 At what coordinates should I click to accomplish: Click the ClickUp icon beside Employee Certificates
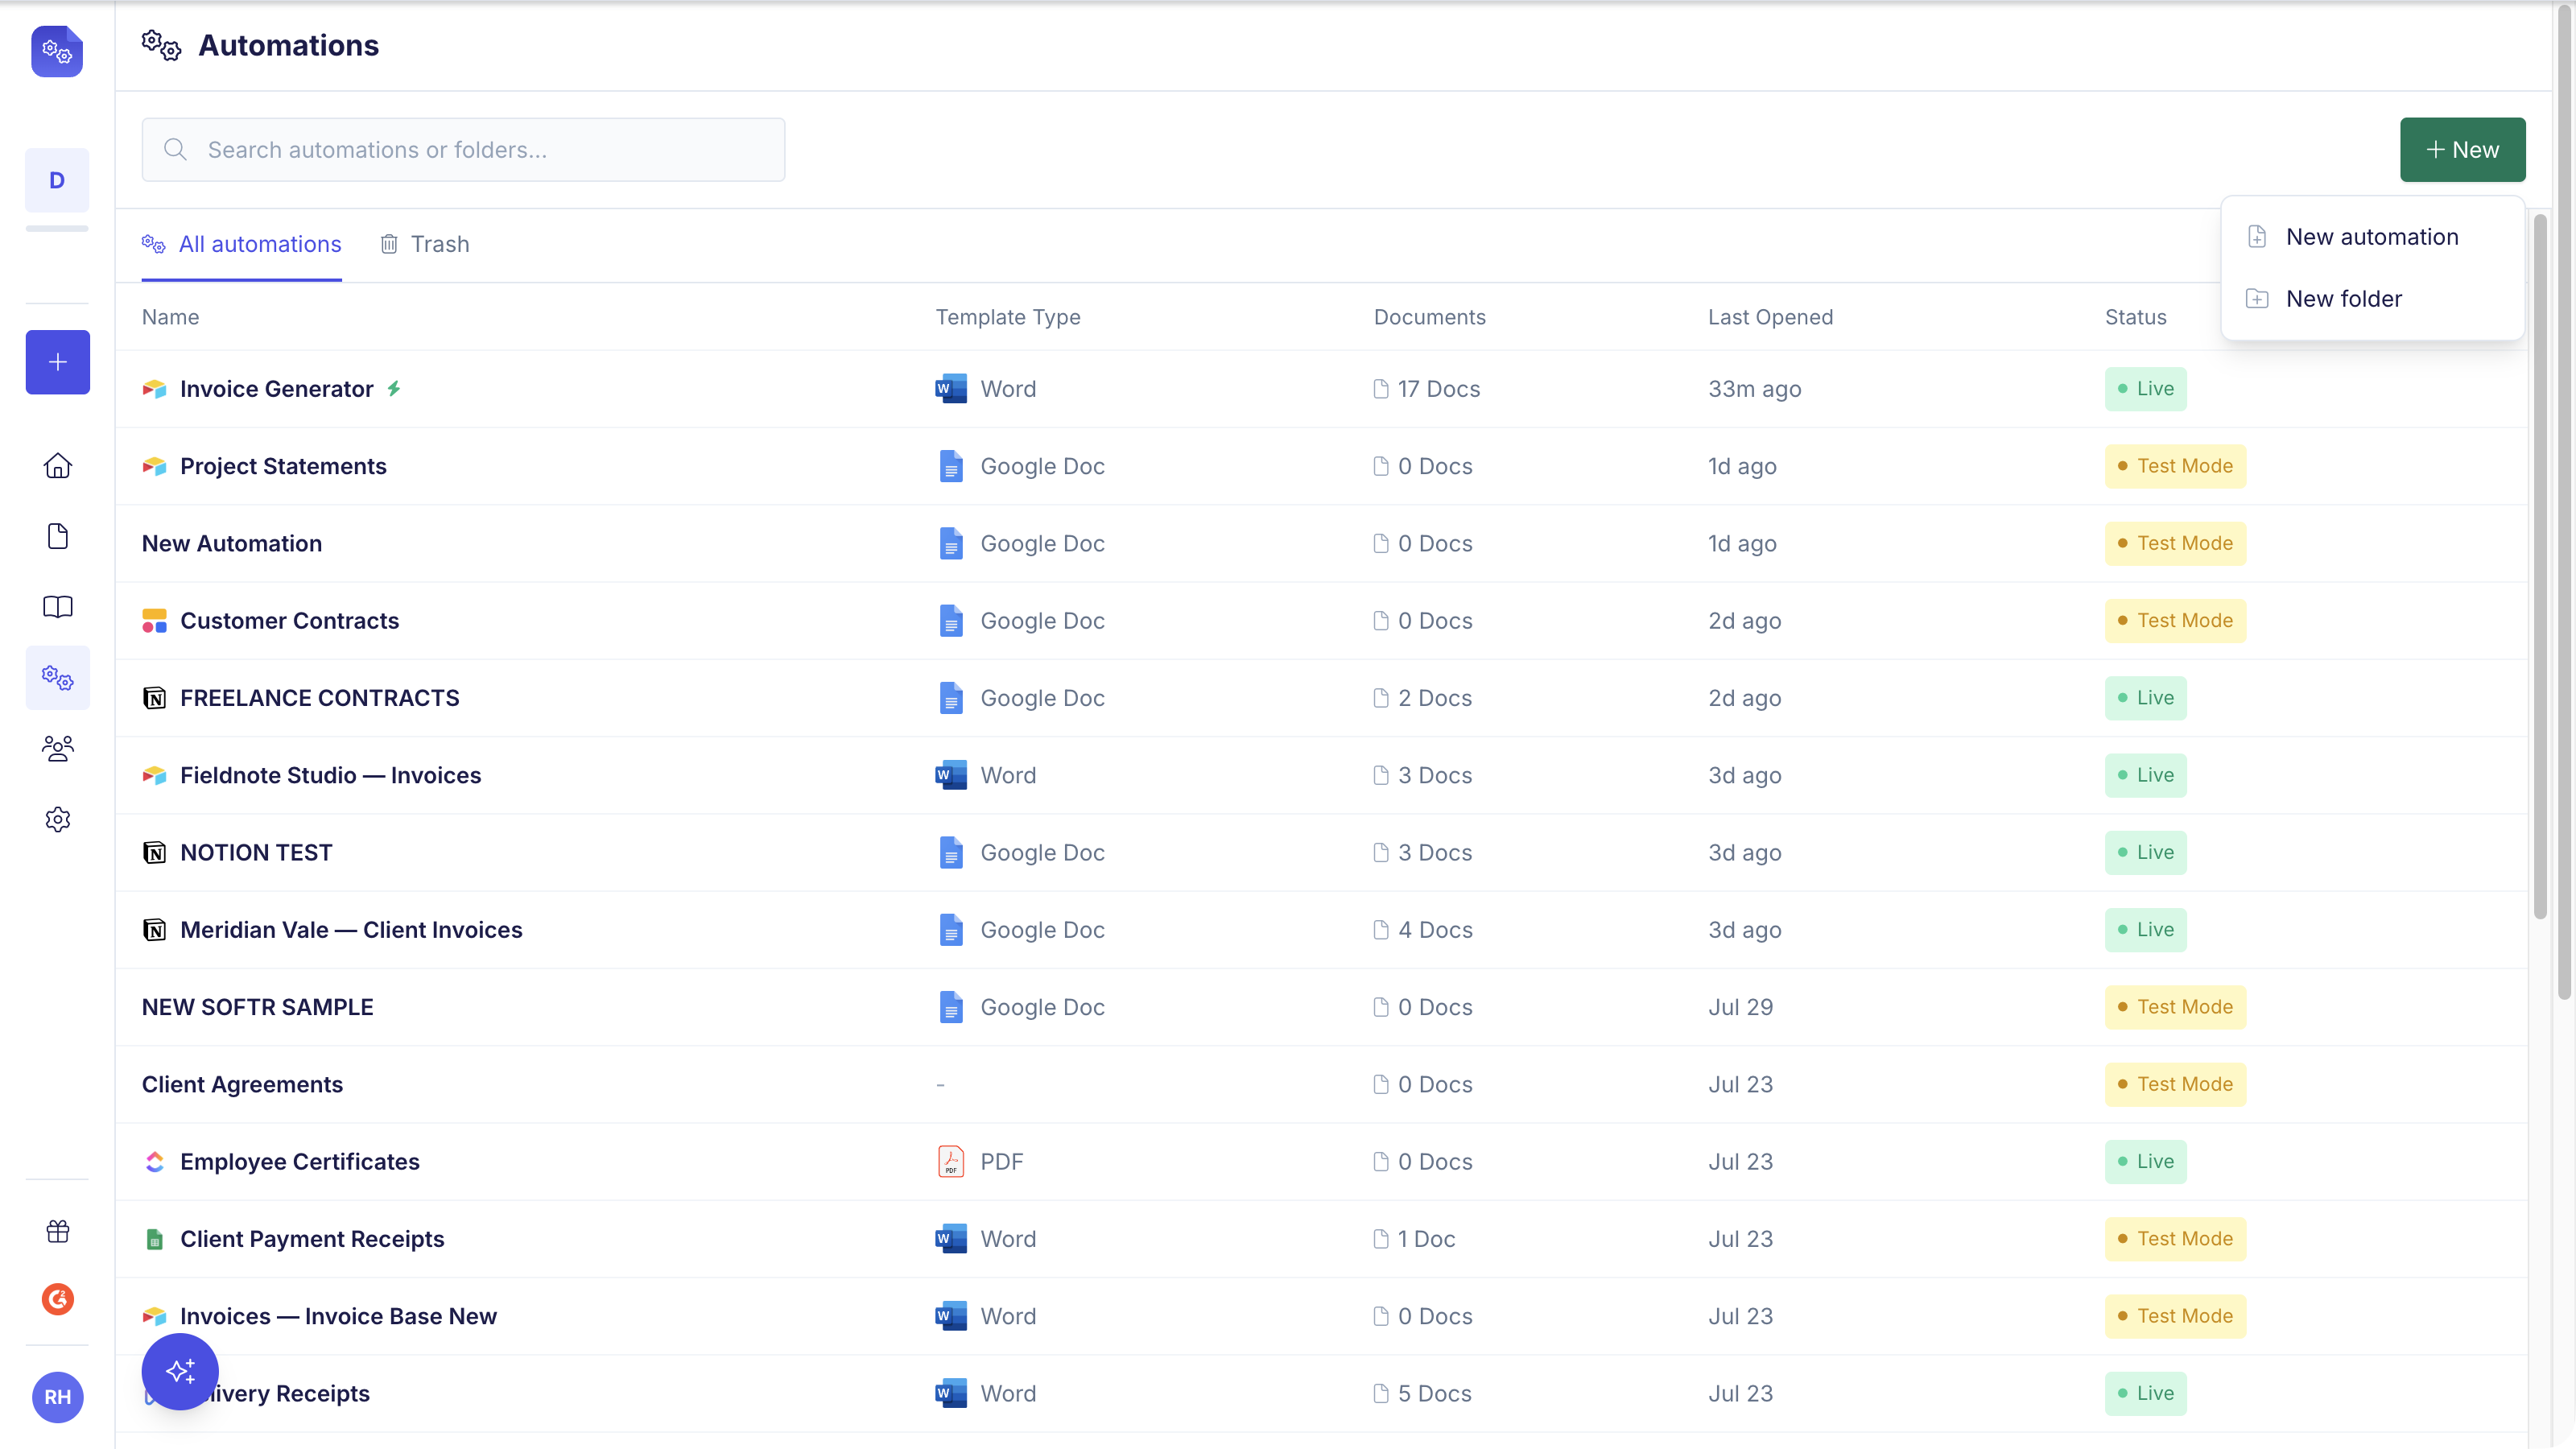(x=154, y=1162)
